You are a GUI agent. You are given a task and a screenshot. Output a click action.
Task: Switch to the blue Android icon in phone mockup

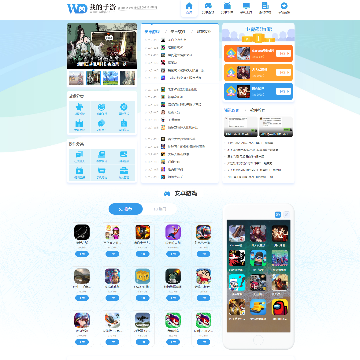[x=278, y=215]
